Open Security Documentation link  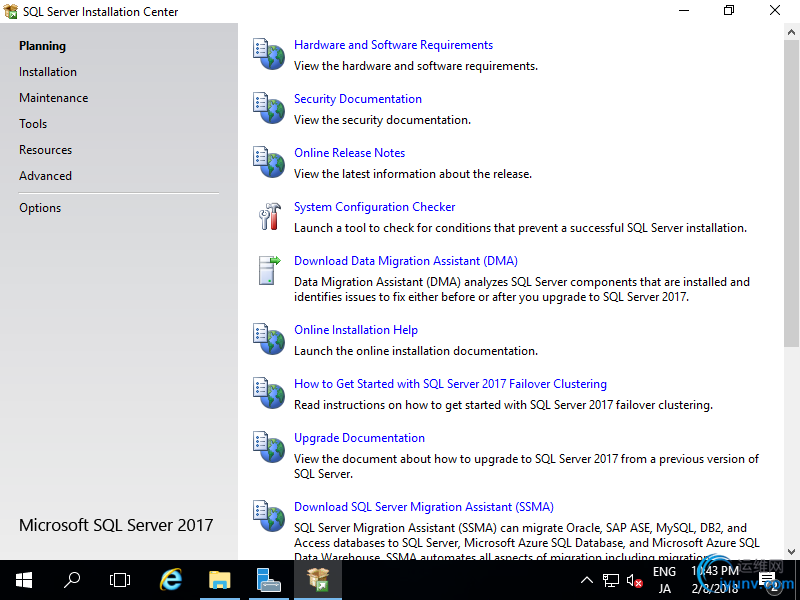point(358,99)
